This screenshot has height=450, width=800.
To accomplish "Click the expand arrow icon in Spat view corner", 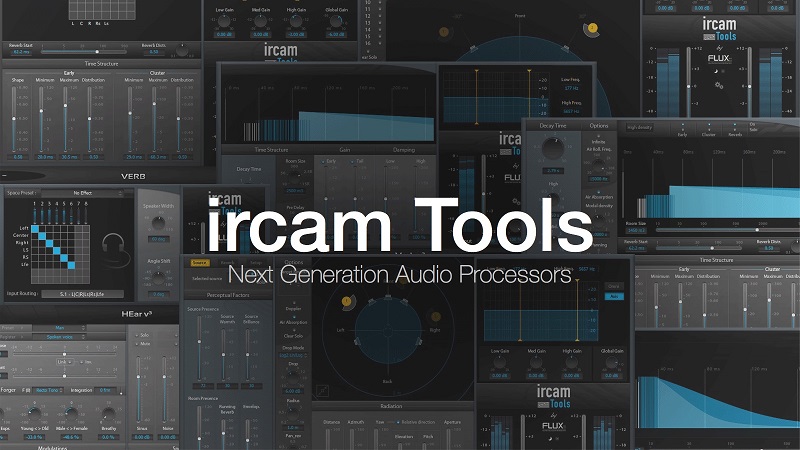I will click(x=322, y=391).
